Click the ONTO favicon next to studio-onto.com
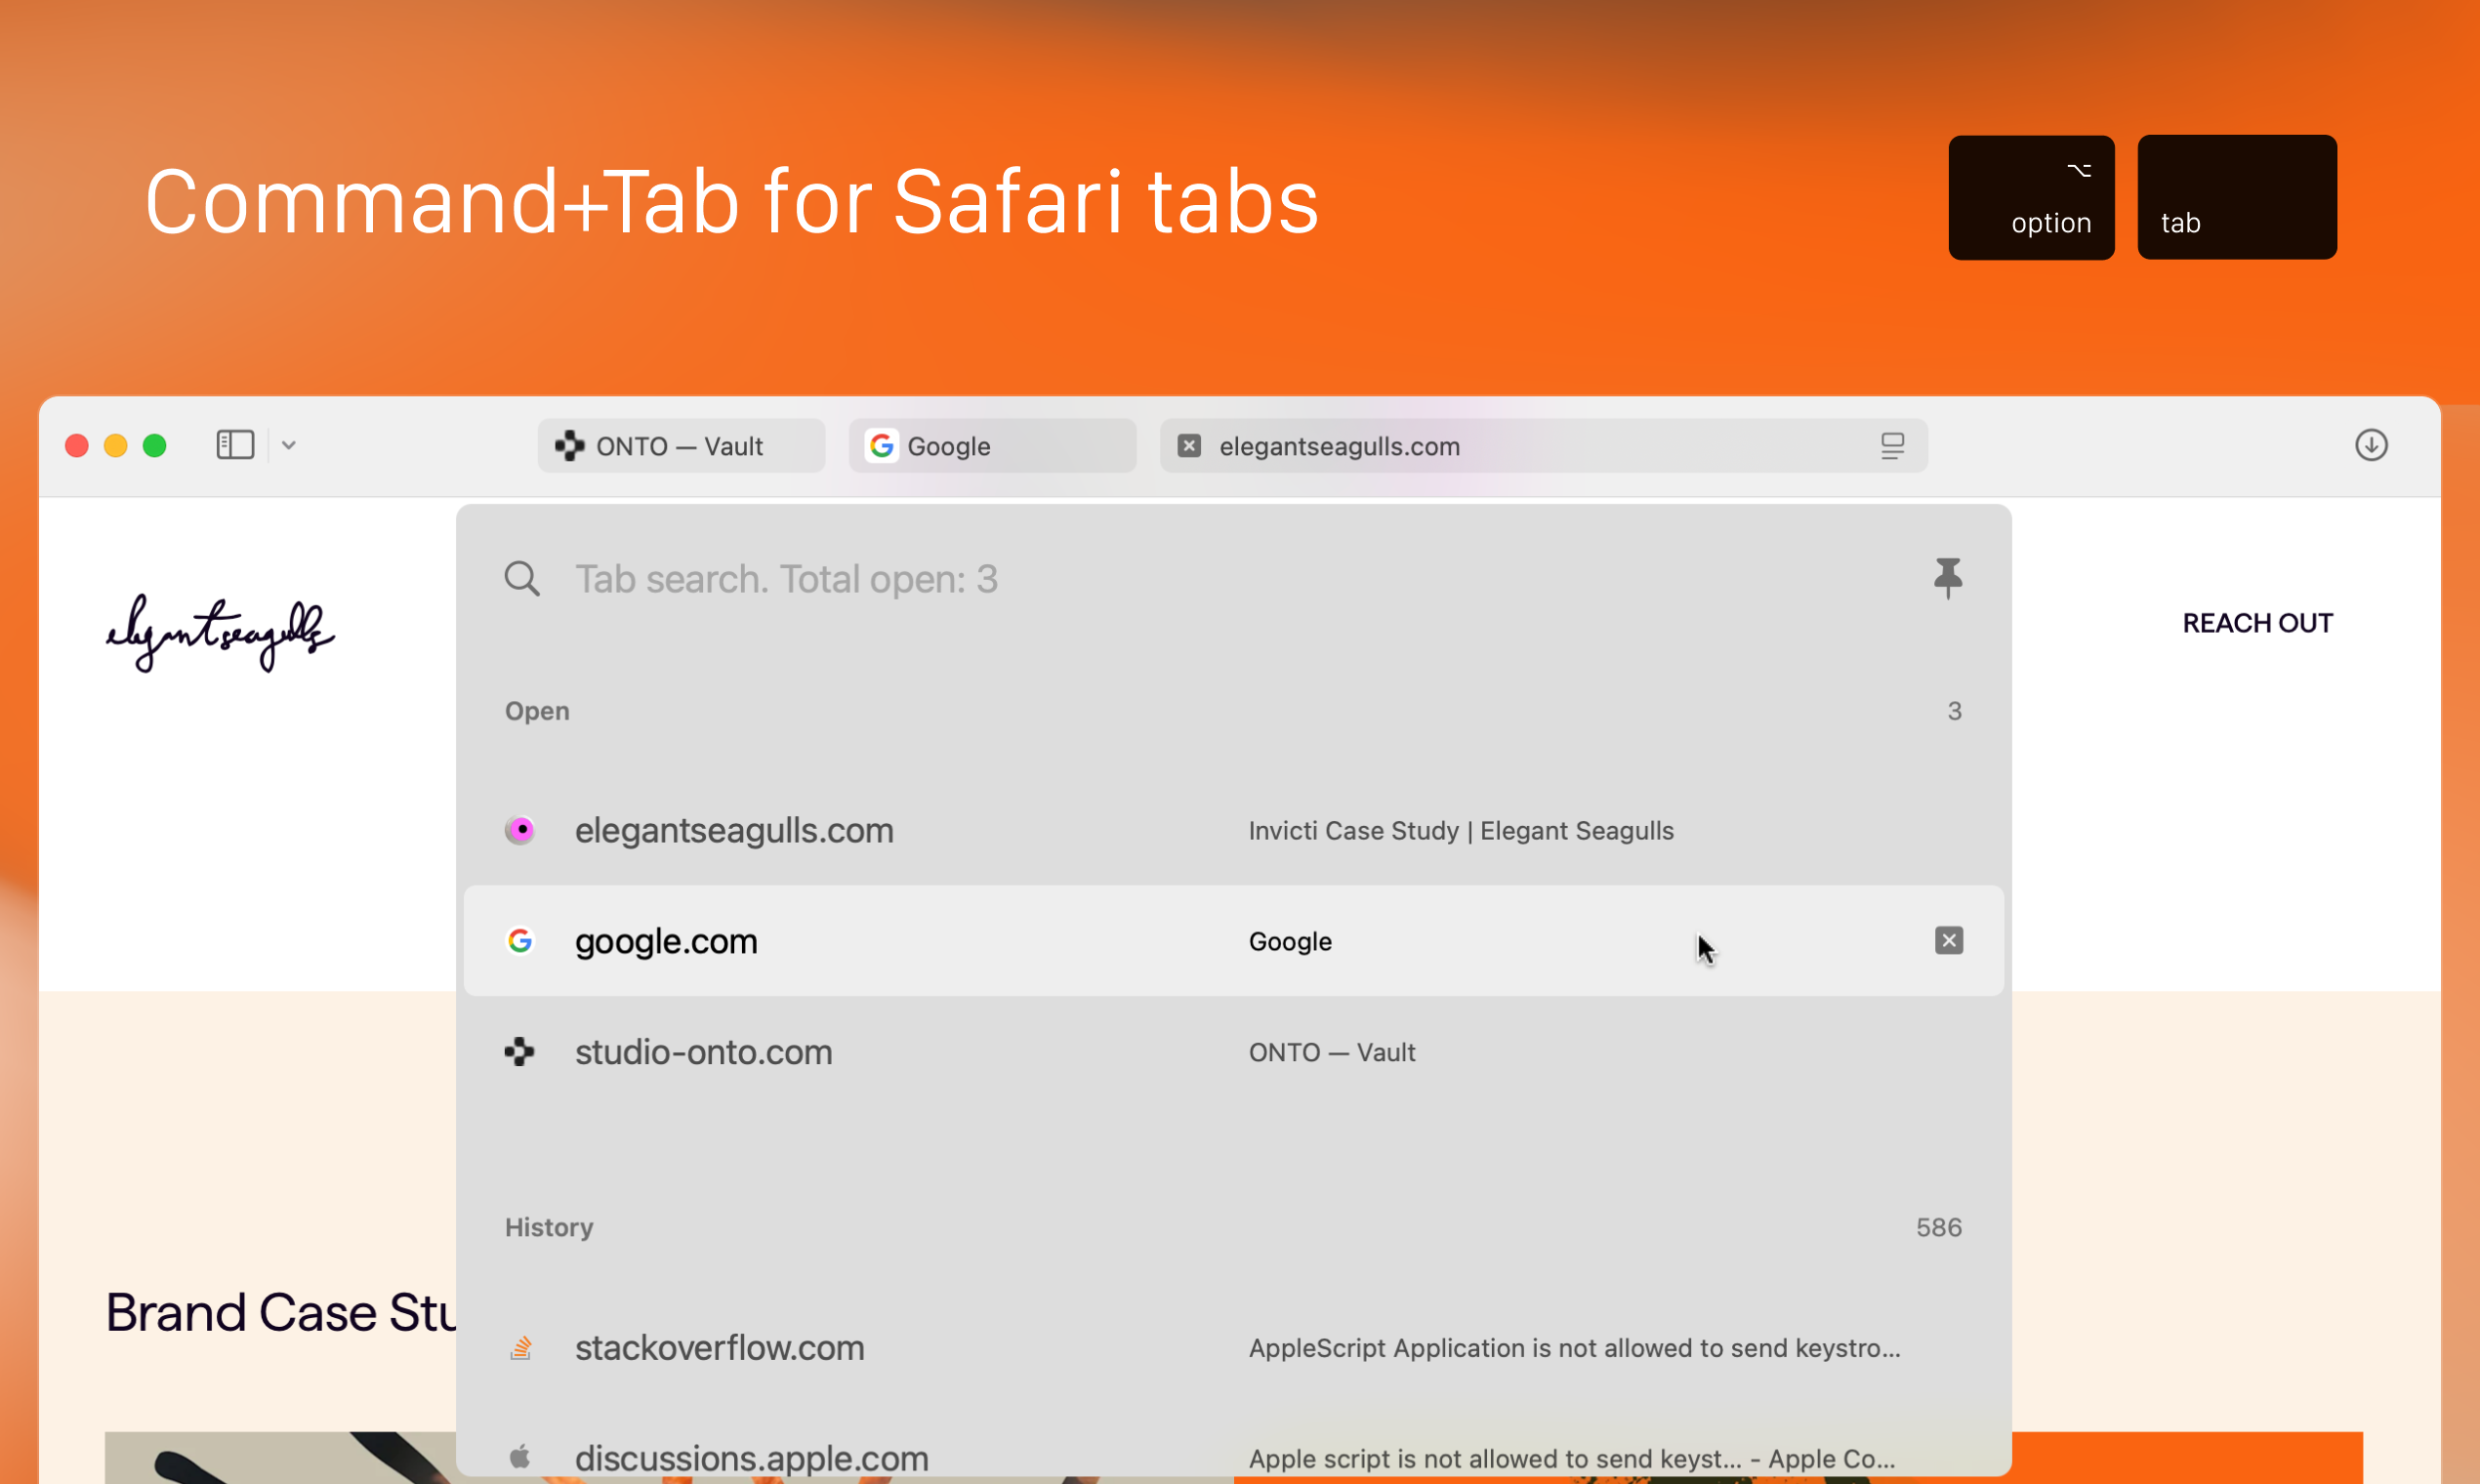 click(x=519, y=1051)
